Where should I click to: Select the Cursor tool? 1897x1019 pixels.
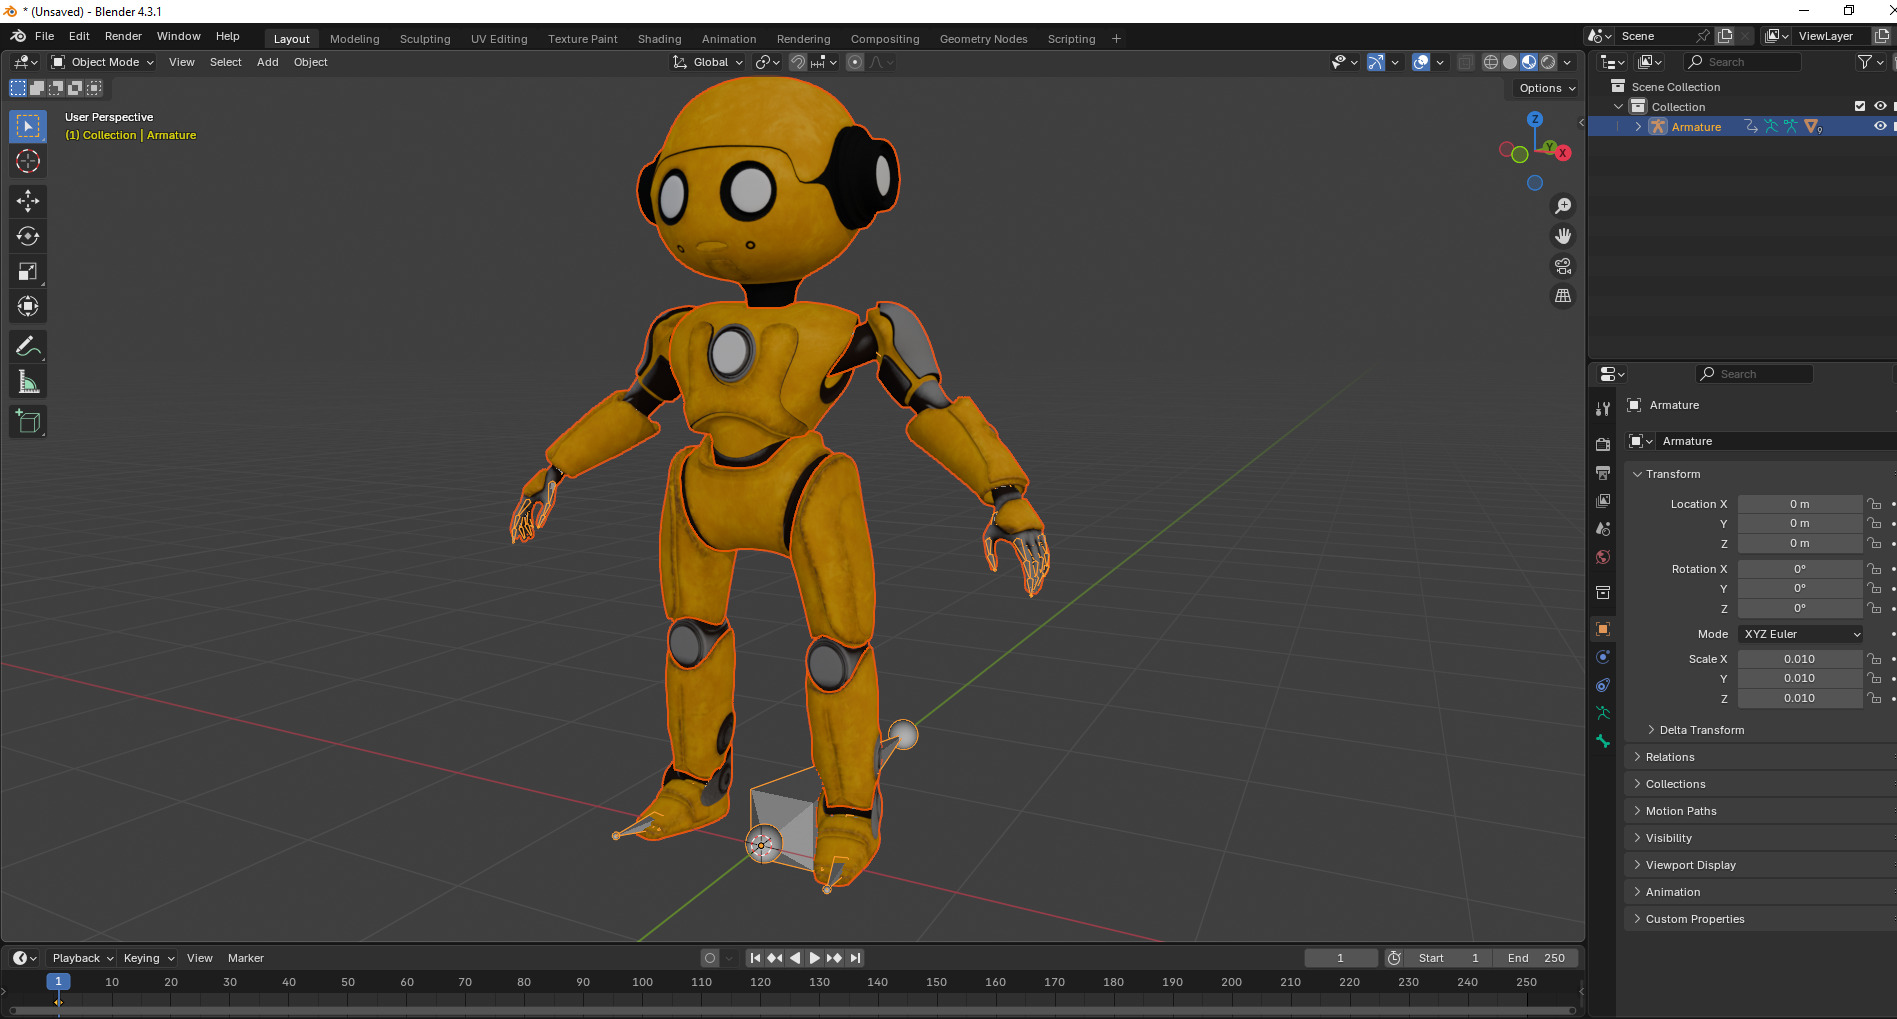[x=28, y=161]
